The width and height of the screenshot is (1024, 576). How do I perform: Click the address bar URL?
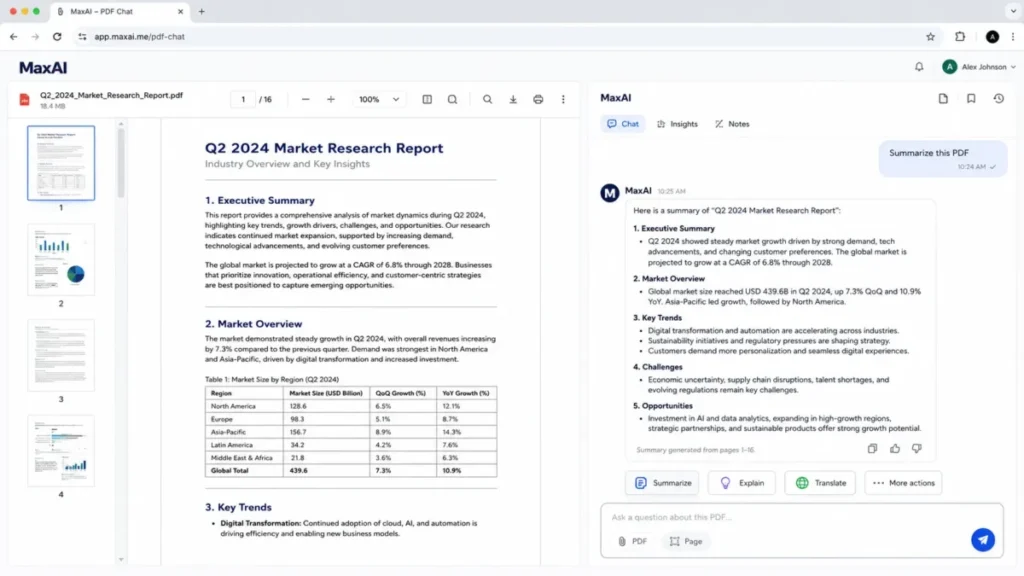[139, 37]
